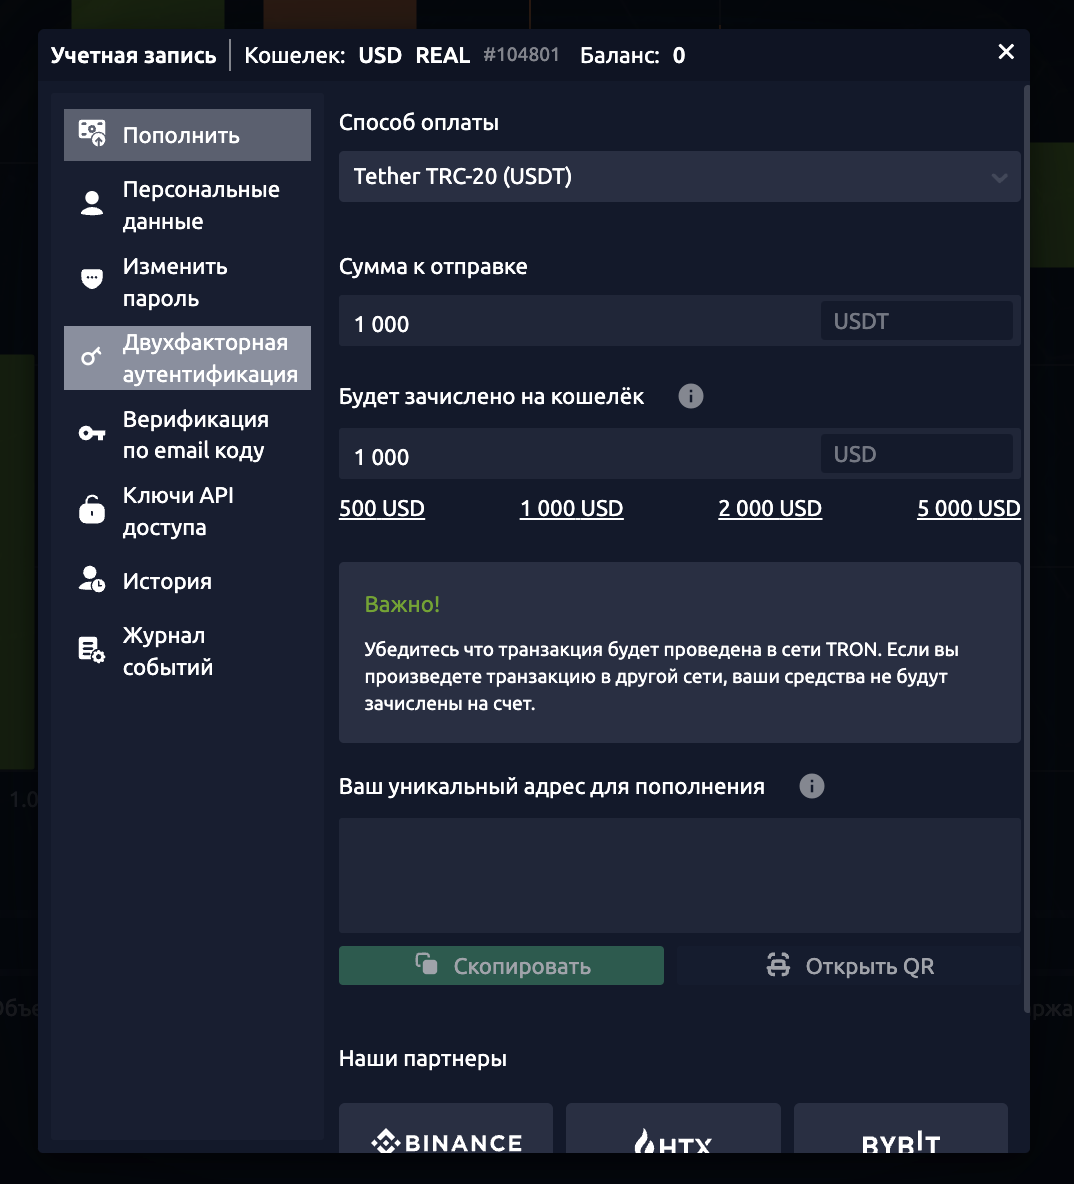Open Журнал событий section
This screenshot has width=1074, height=1184.
tap(187, 651)
